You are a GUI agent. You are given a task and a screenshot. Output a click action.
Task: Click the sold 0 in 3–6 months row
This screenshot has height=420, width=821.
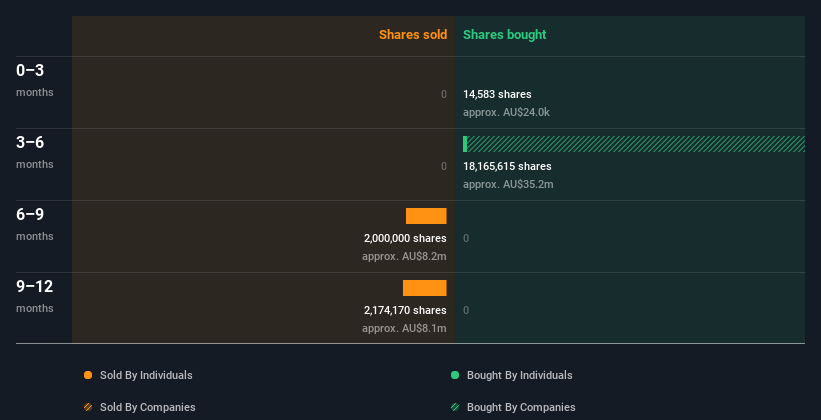tap(444, 166)
